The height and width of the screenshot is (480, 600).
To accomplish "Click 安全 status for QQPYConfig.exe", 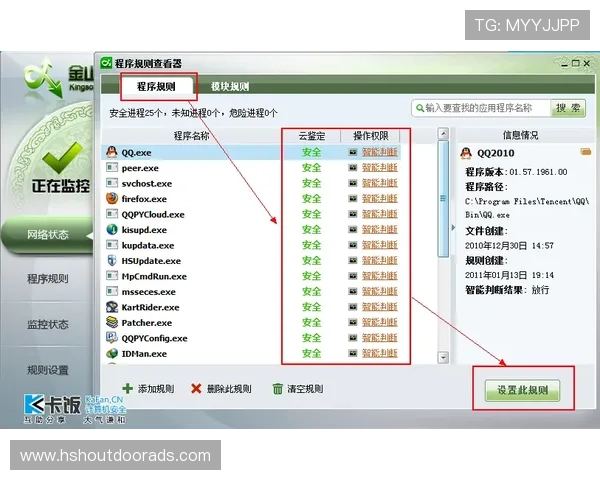I will [311, 338].
